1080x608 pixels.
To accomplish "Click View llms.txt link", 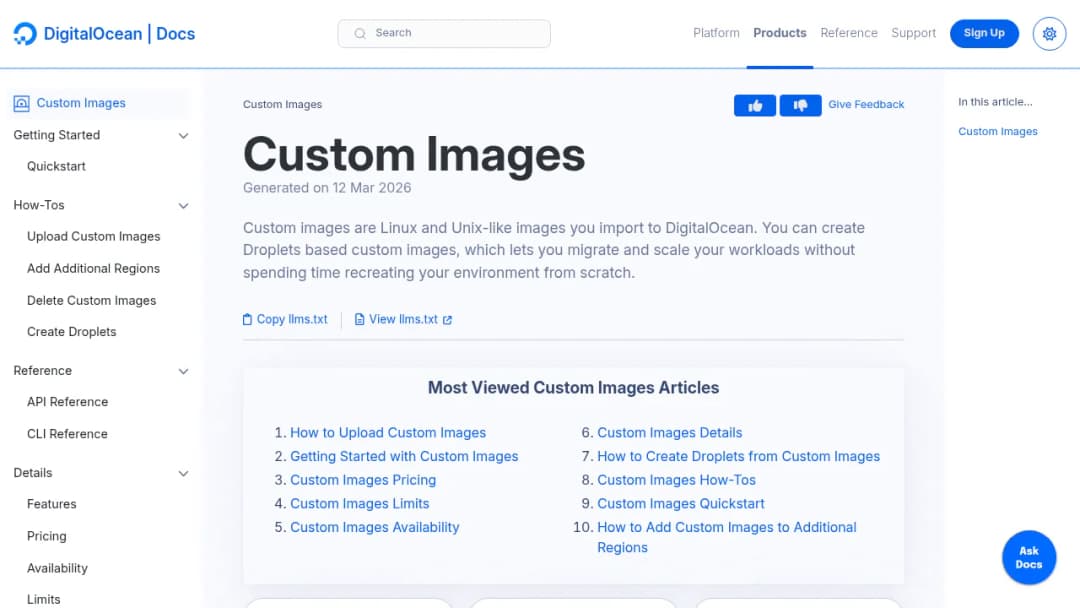I will [404, 319].
